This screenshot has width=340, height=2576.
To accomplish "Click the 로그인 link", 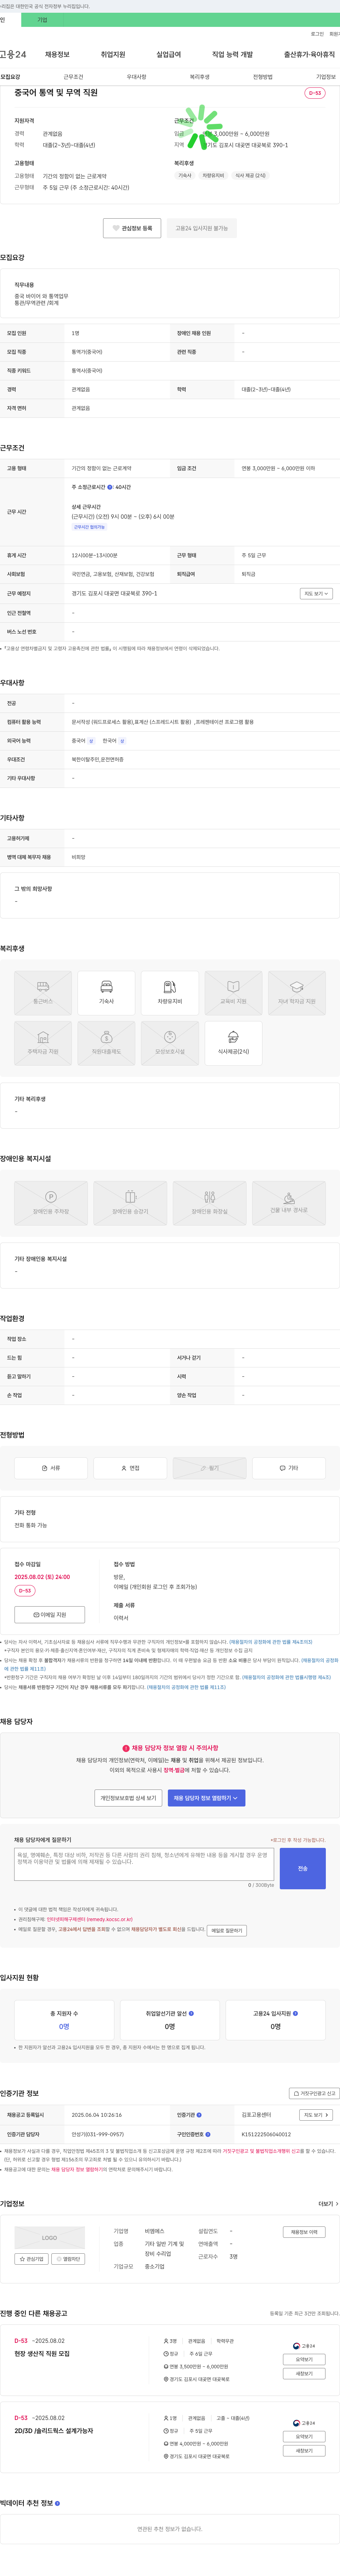I will click(317, 34).
